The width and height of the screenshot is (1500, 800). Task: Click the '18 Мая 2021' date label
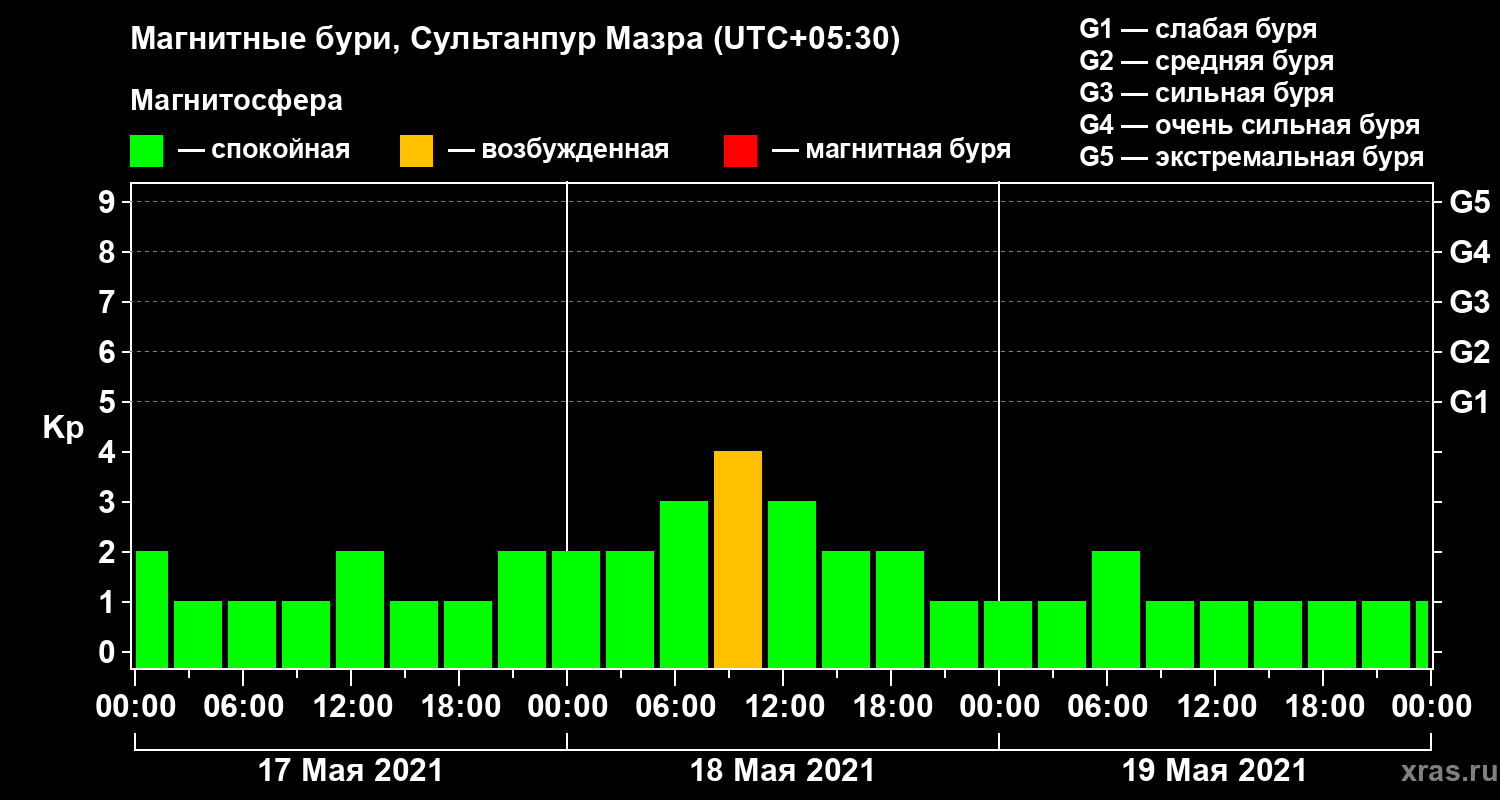pyautogui.click(x=782, y=771)
